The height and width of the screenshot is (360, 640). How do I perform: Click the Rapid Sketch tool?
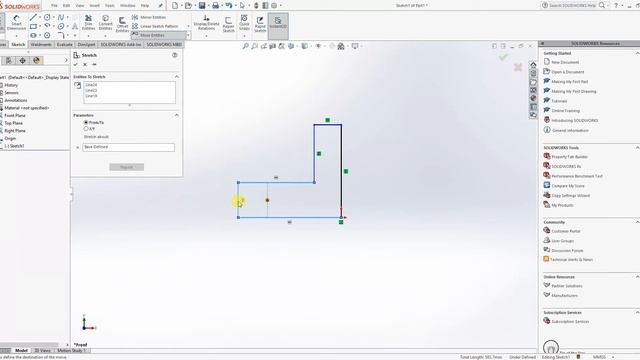(260, 24)
